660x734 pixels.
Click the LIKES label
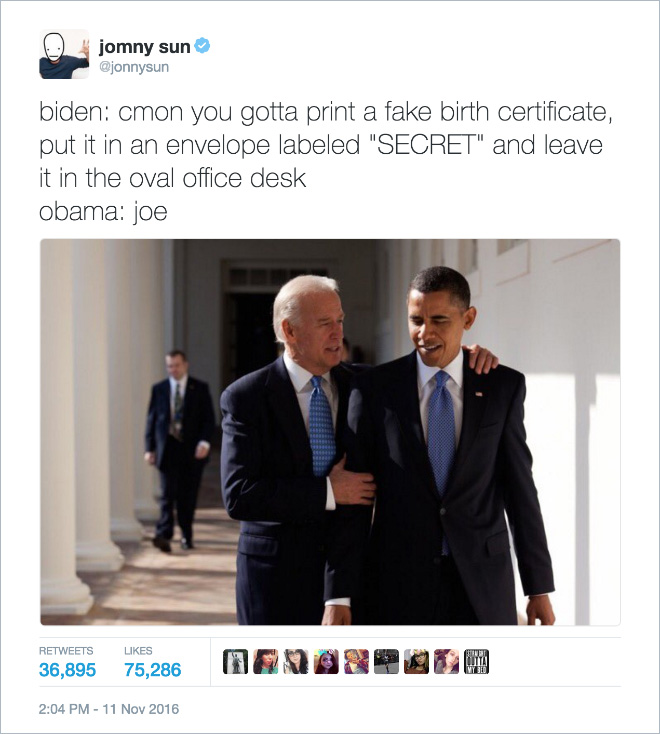pos(138,651)
